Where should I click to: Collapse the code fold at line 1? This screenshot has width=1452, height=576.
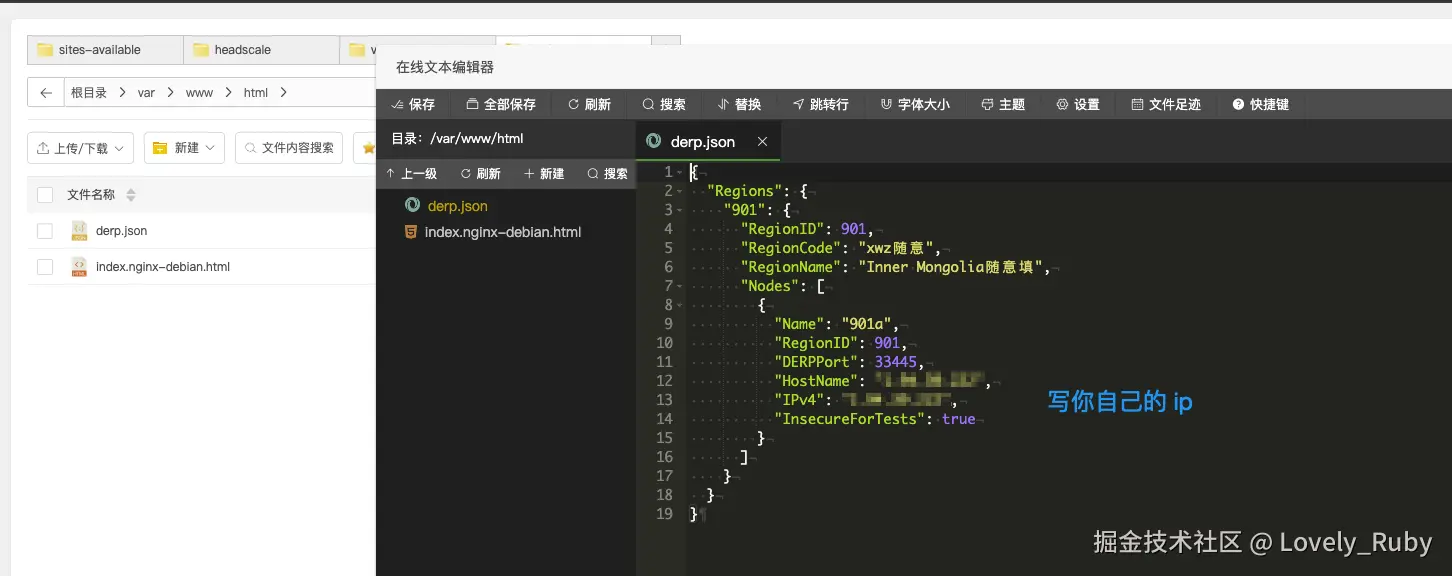click(680, 172)
